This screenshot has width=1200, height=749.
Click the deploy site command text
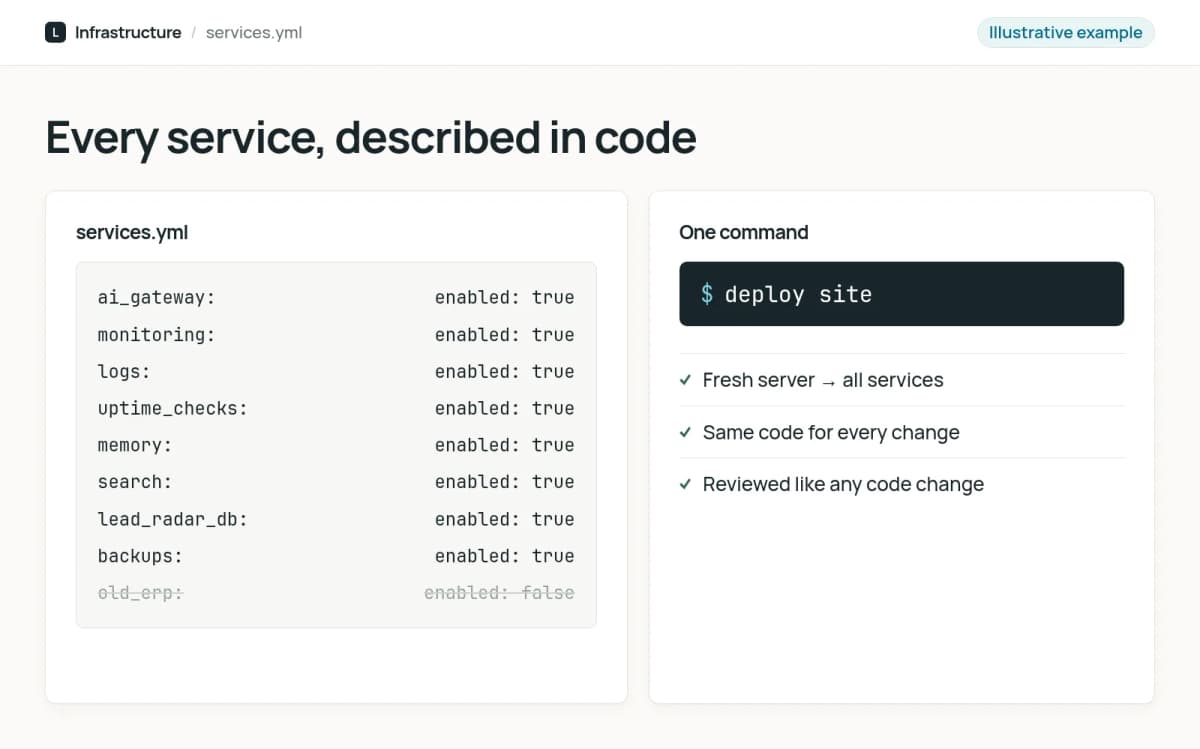[x=798, y=294]
